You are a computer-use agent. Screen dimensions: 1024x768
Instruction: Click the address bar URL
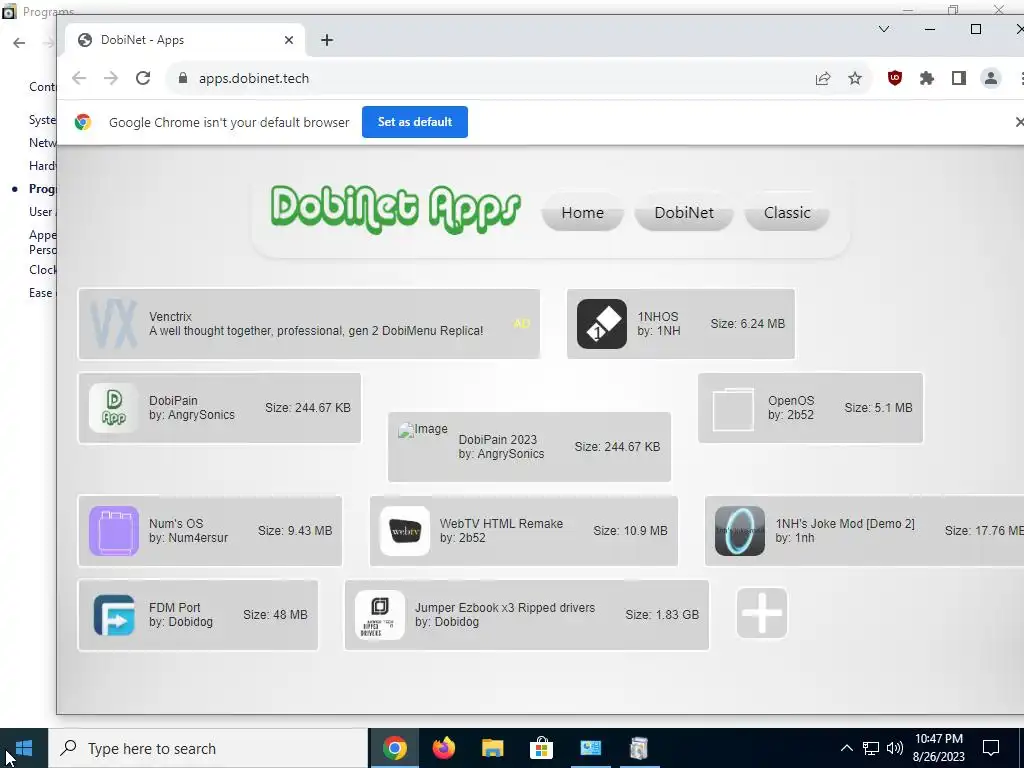point(254,78)
